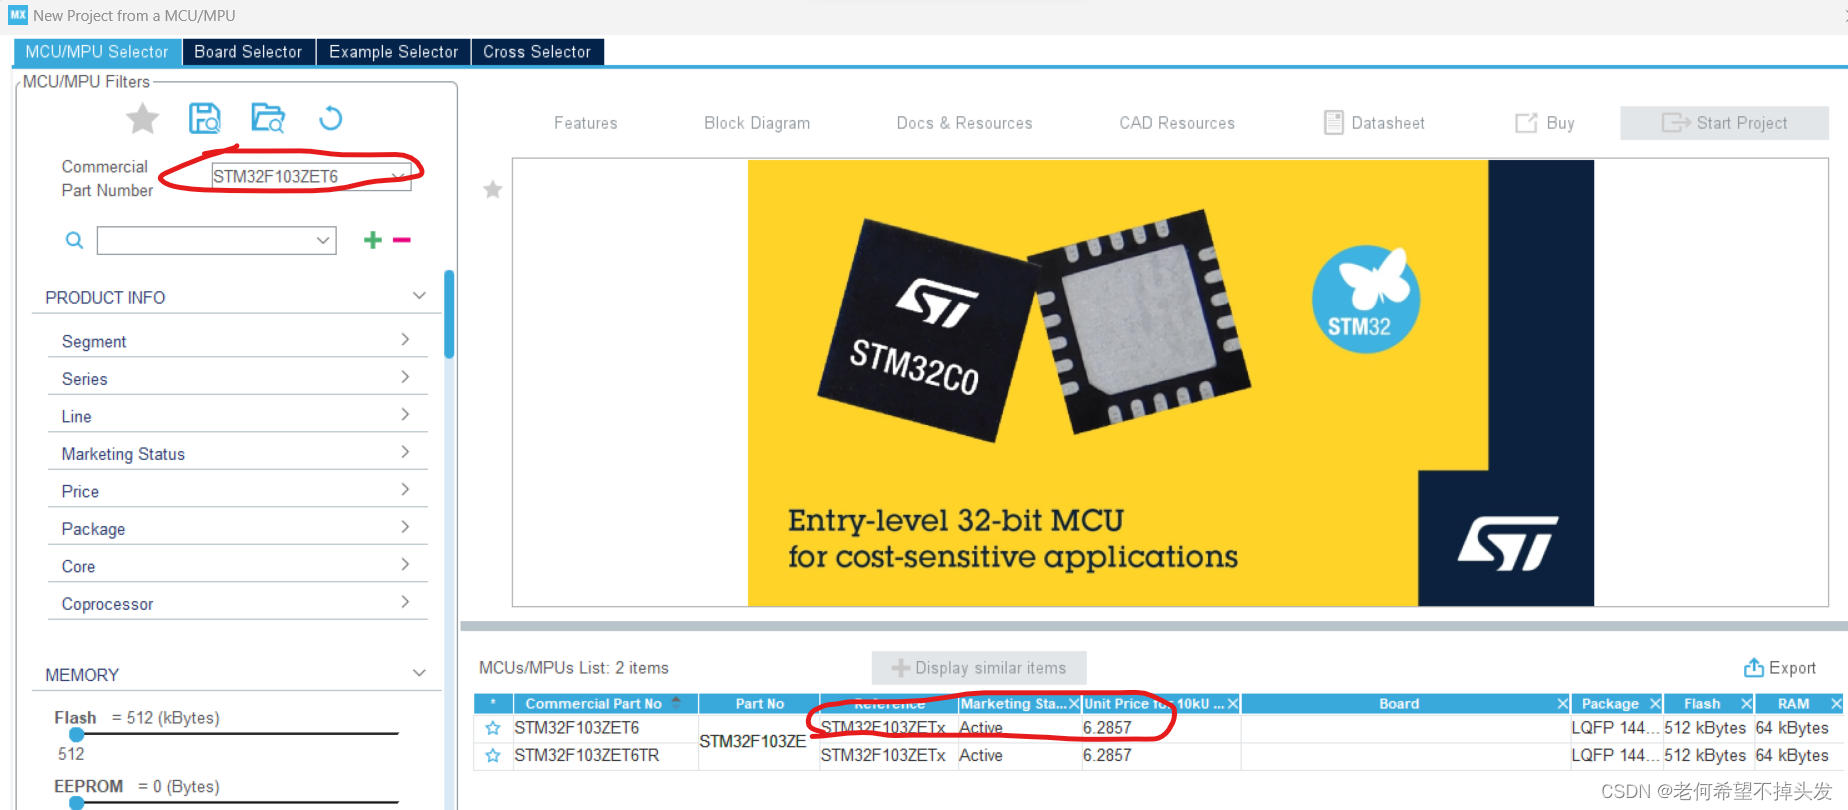Close the Unit Price column with its X
The image size is (1848, 810).
coord(1233,704)
